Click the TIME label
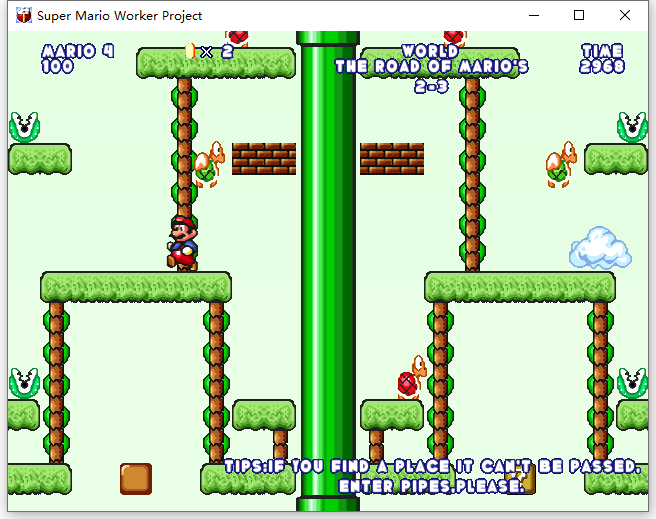Image resolution: width=656 pixels, height=519 pixels. pos(602,51)
